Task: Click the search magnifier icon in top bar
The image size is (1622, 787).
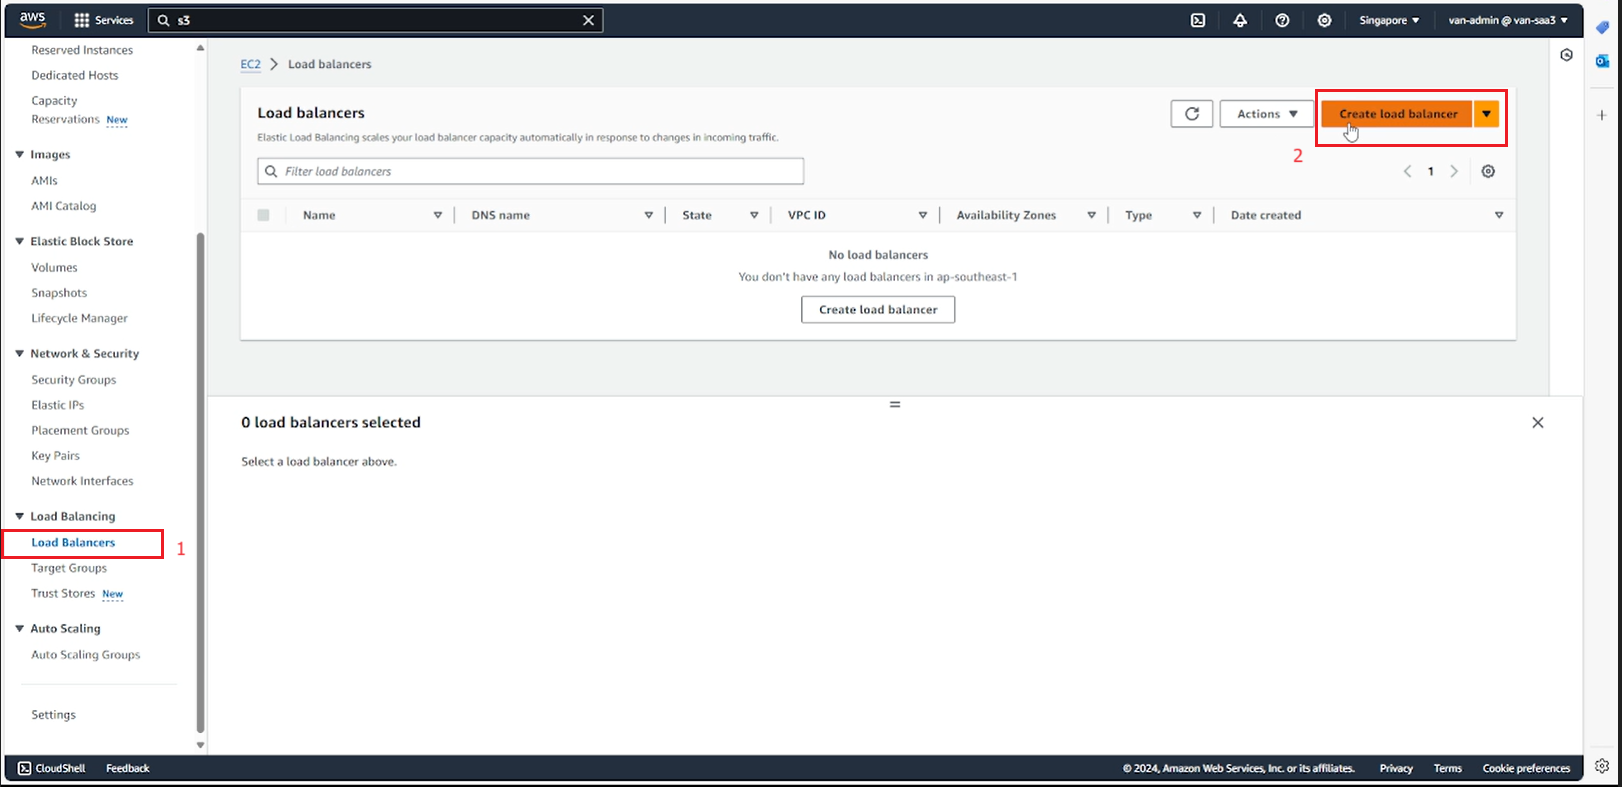Action: pos(164,20)
